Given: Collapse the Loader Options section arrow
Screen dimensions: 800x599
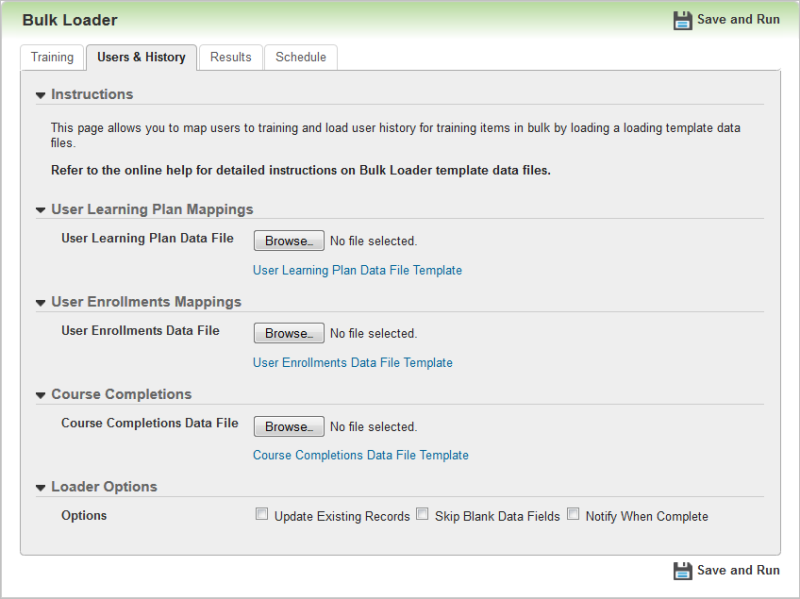Looking at the screenshot, I should tap(41, 487).
